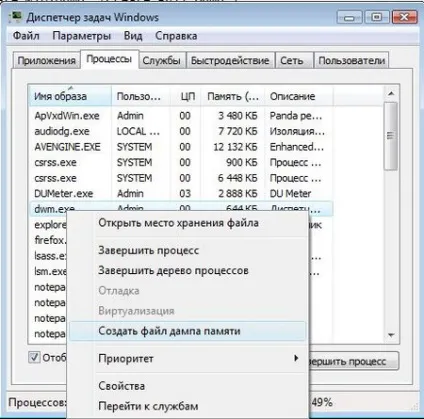Sort by Описание column header

[299, 96]
